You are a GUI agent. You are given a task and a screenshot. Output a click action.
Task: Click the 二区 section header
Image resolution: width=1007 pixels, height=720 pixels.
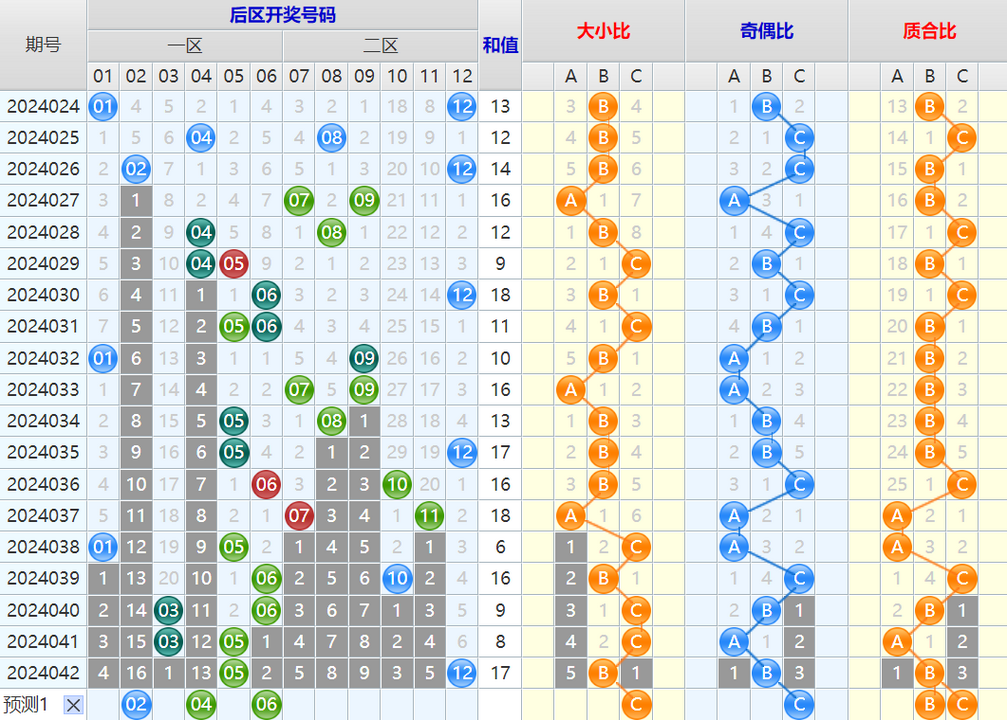[x=381, y=46]
